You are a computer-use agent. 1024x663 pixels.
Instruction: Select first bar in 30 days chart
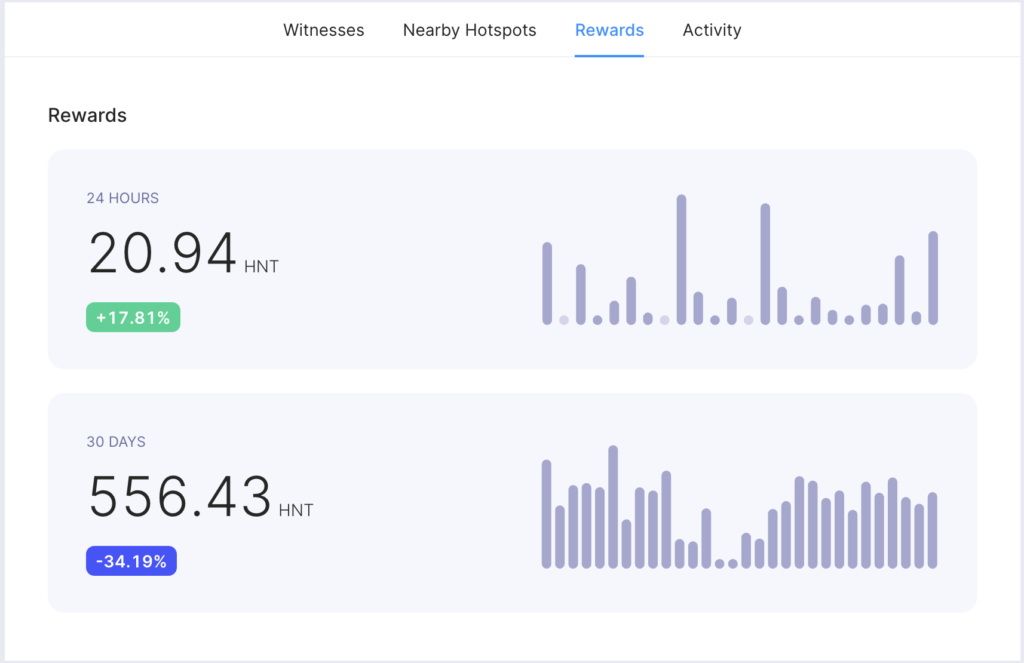pos(547,514)
